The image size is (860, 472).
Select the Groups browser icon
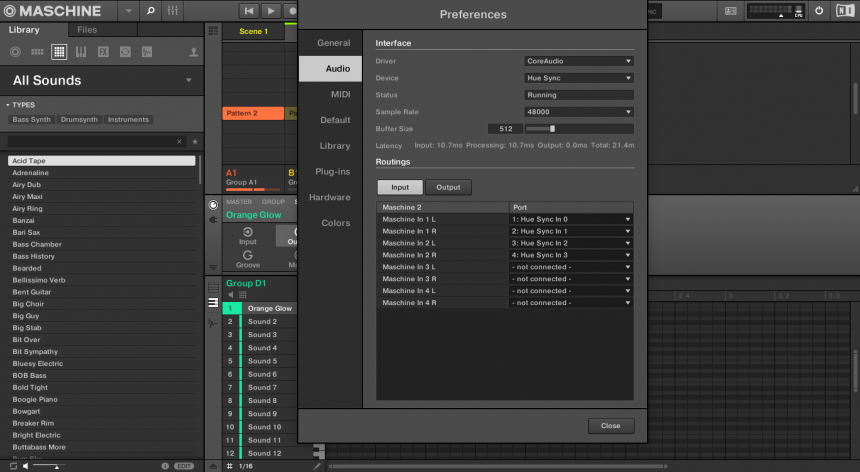point(37,52)
